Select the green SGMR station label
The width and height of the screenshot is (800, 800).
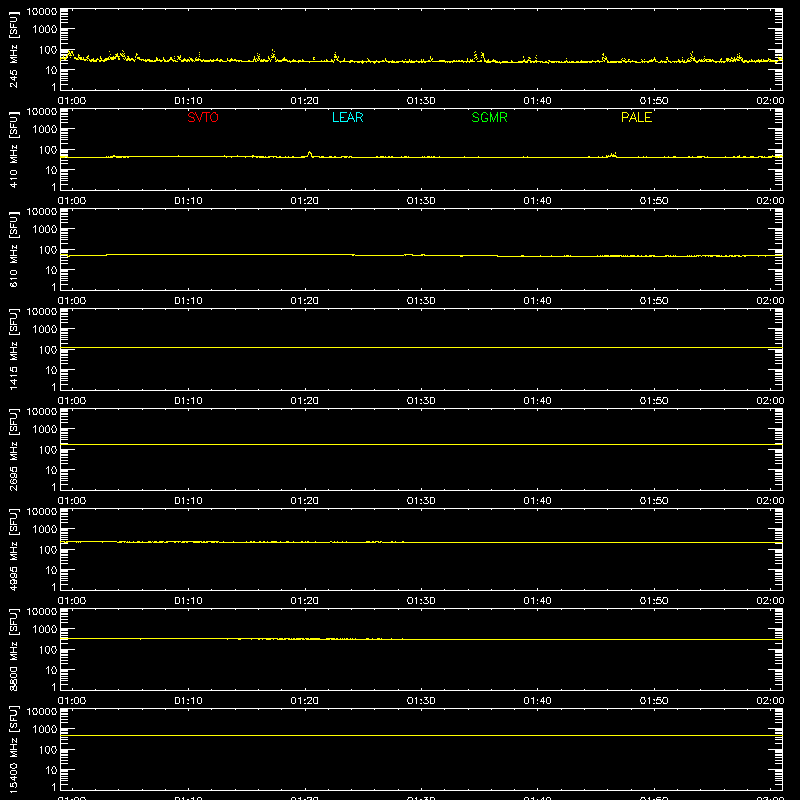[489, 117]
